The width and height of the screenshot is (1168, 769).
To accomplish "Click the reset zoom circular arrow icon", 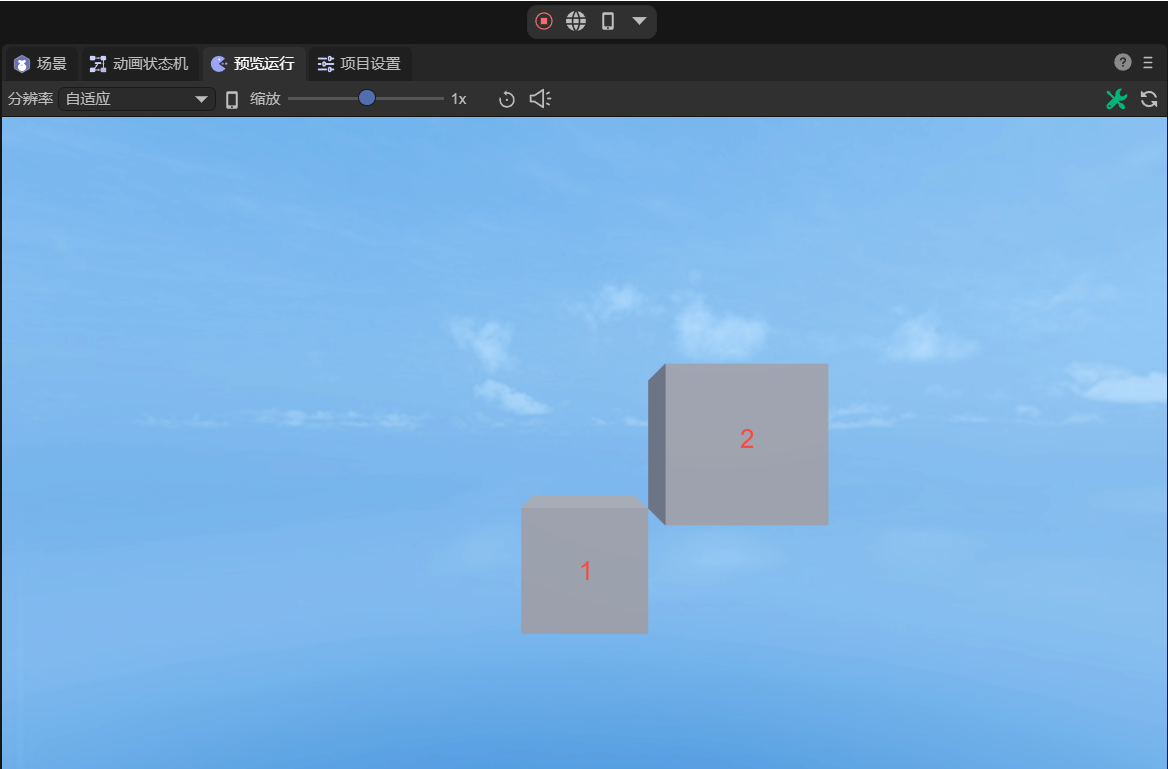I will 507,99.
